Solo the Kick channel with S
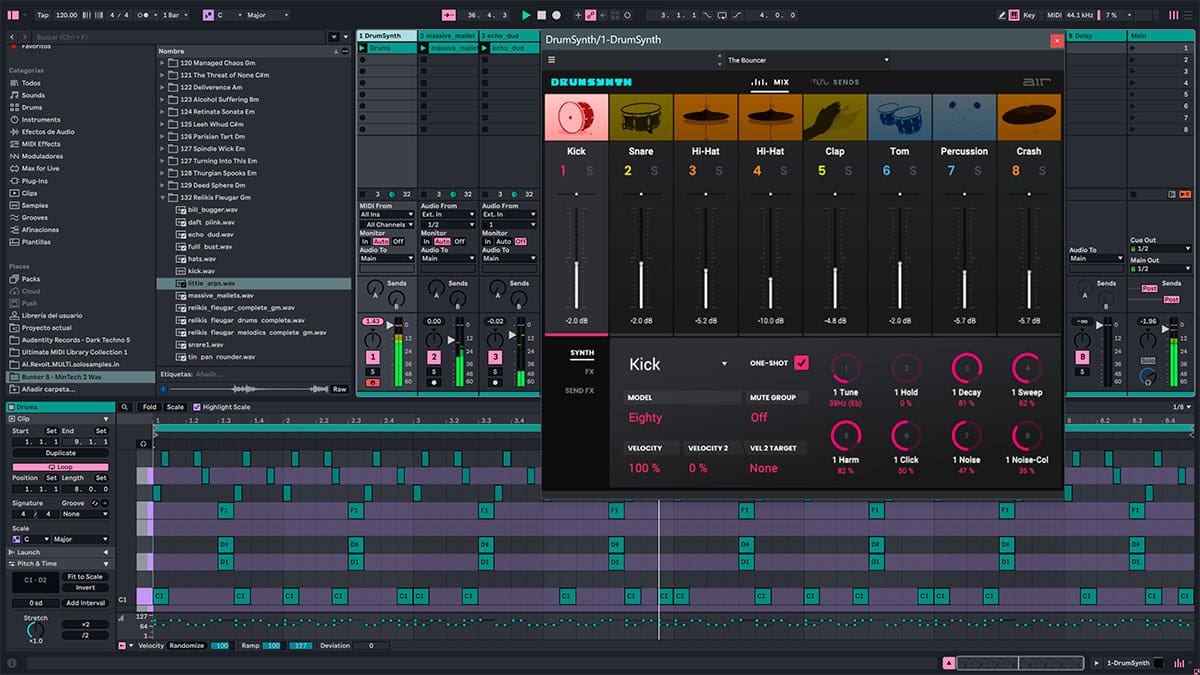Image resolution: width=1200 pixels, height=675 pixels. 589,171
